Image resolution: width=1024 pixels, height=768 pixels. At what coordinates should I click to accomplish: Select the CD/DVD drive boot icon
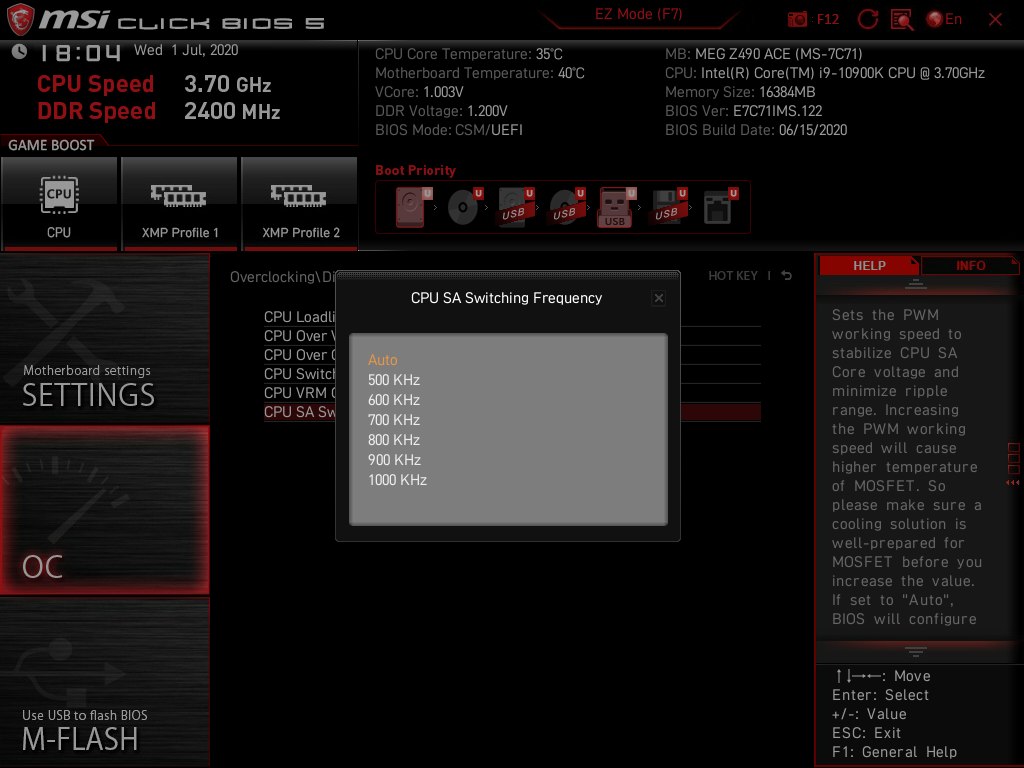[x=461, y=206]
